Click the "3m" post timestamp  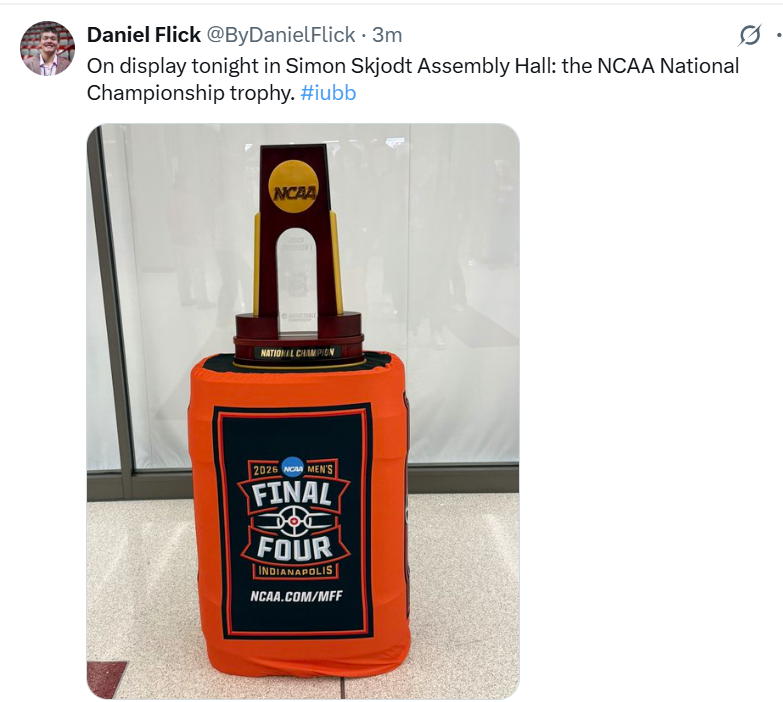tap(387, 35)
